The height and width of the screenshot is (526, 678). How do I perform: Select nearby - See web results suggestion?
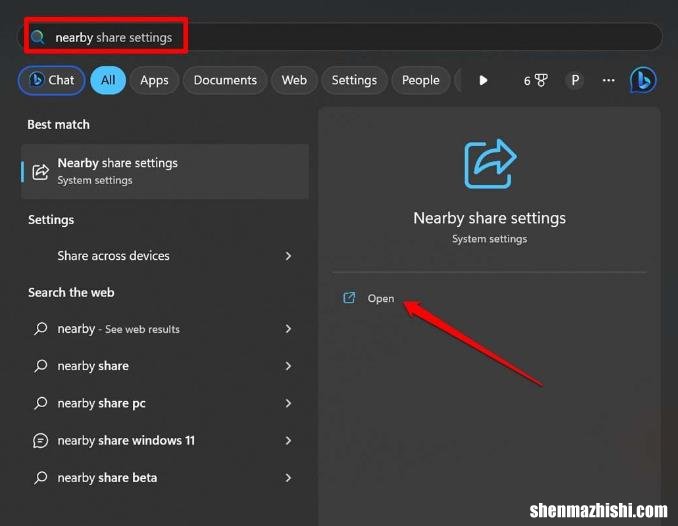pyautogui.click(x=165, y=329)
